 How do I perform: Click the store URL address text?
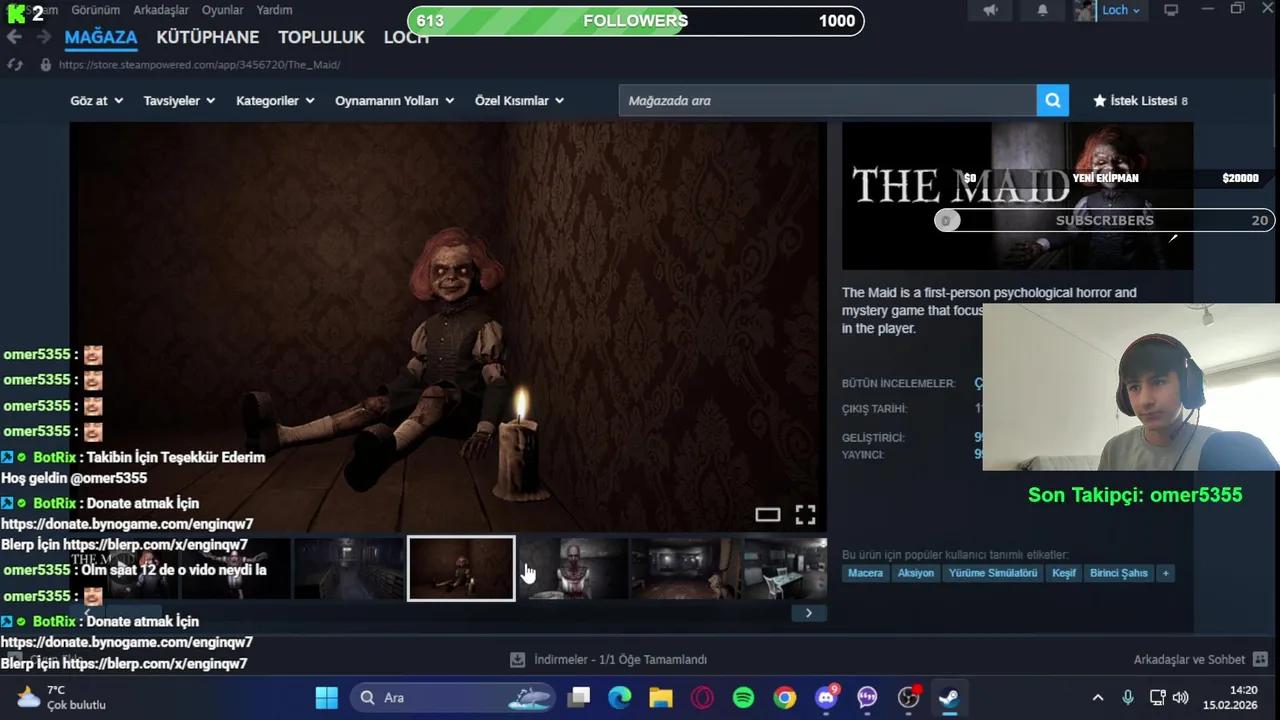coord(199,65)
